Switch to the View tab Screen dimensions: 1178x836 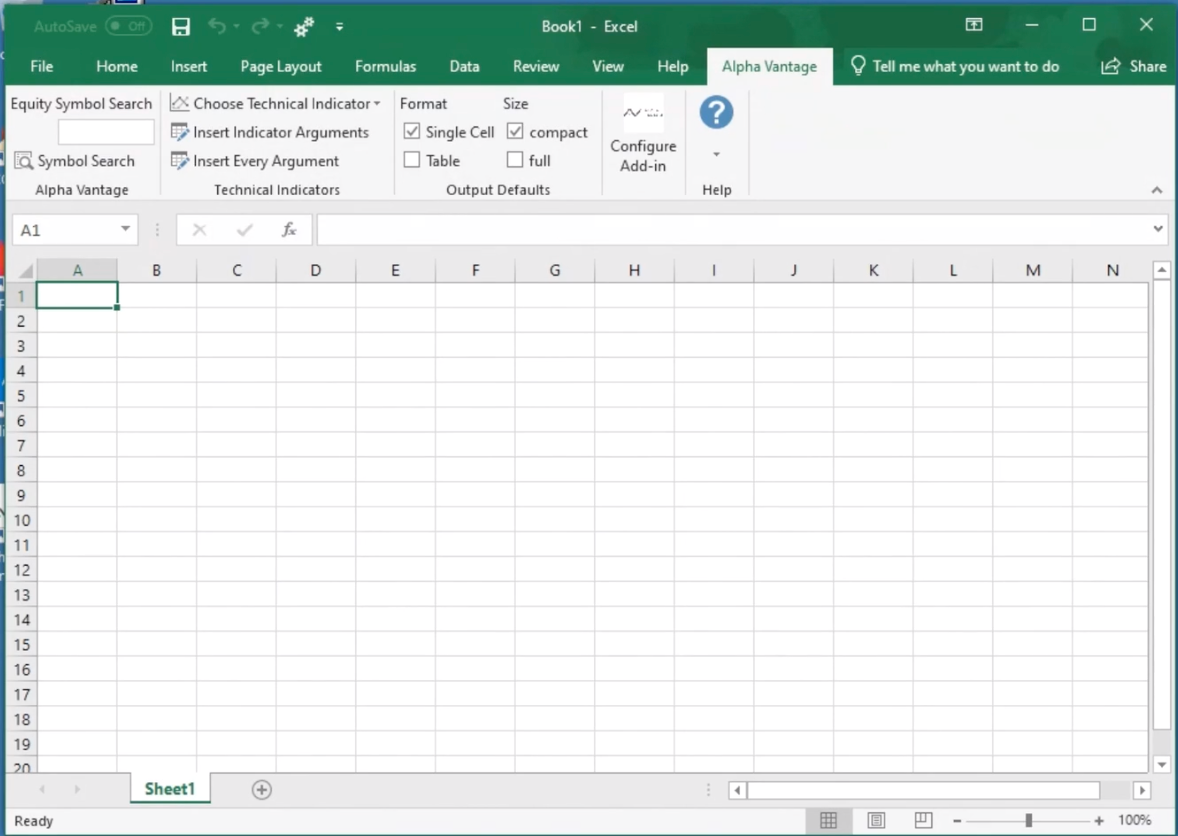click(x=608, y=66)
